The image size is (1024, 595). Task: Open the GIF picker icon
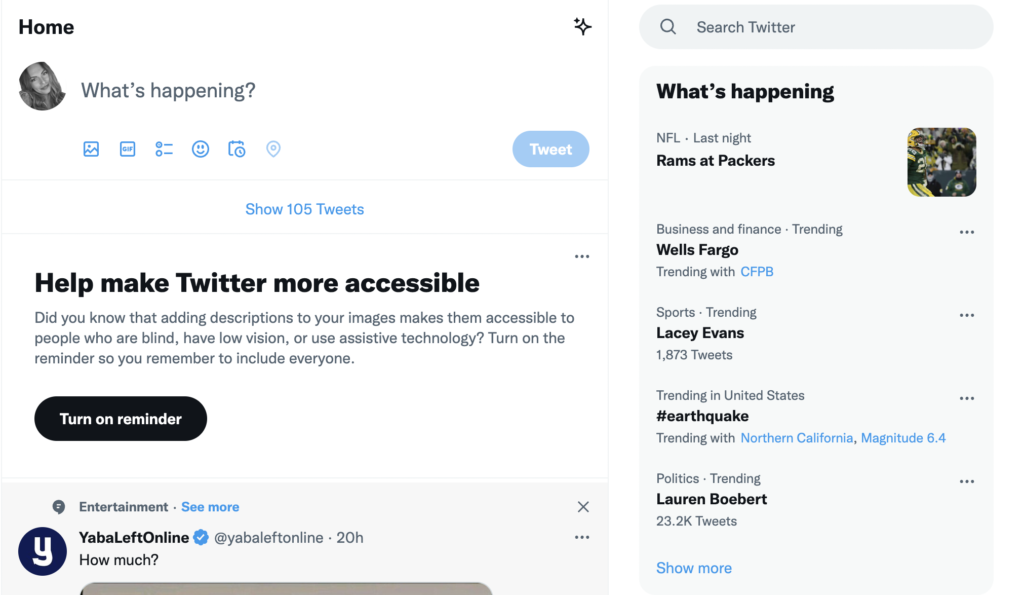click(127, 148)
